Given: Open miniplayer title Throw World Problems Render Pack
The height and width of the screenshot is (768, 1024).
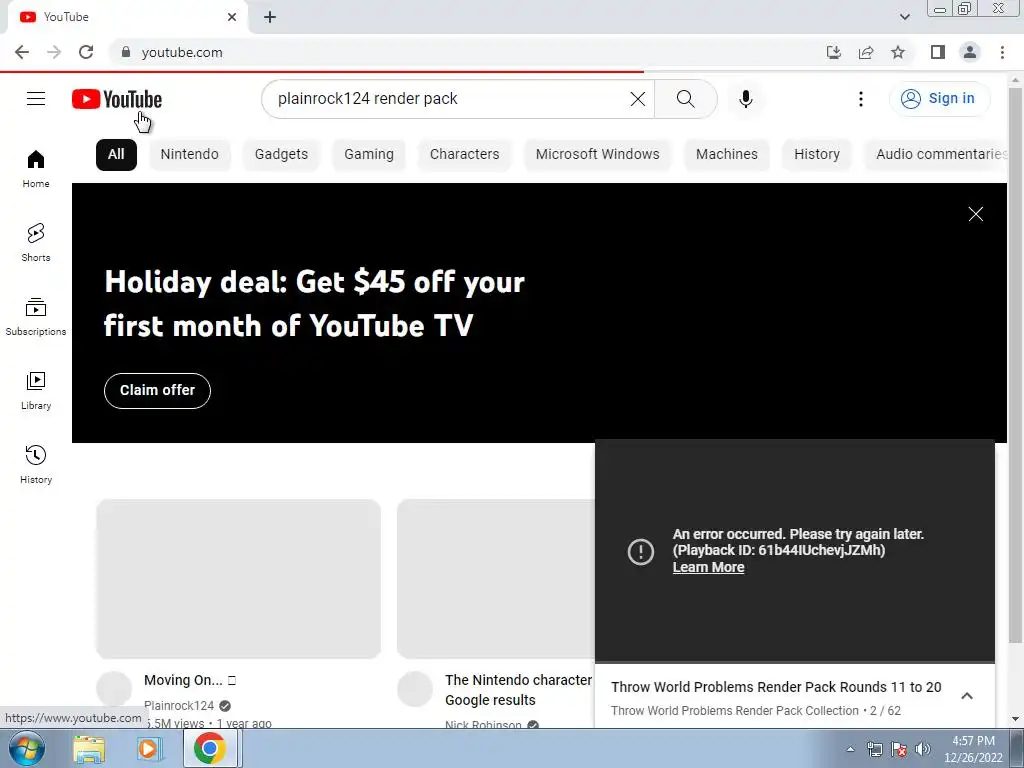Looking at the screenshot, I should tap(776, 687).
